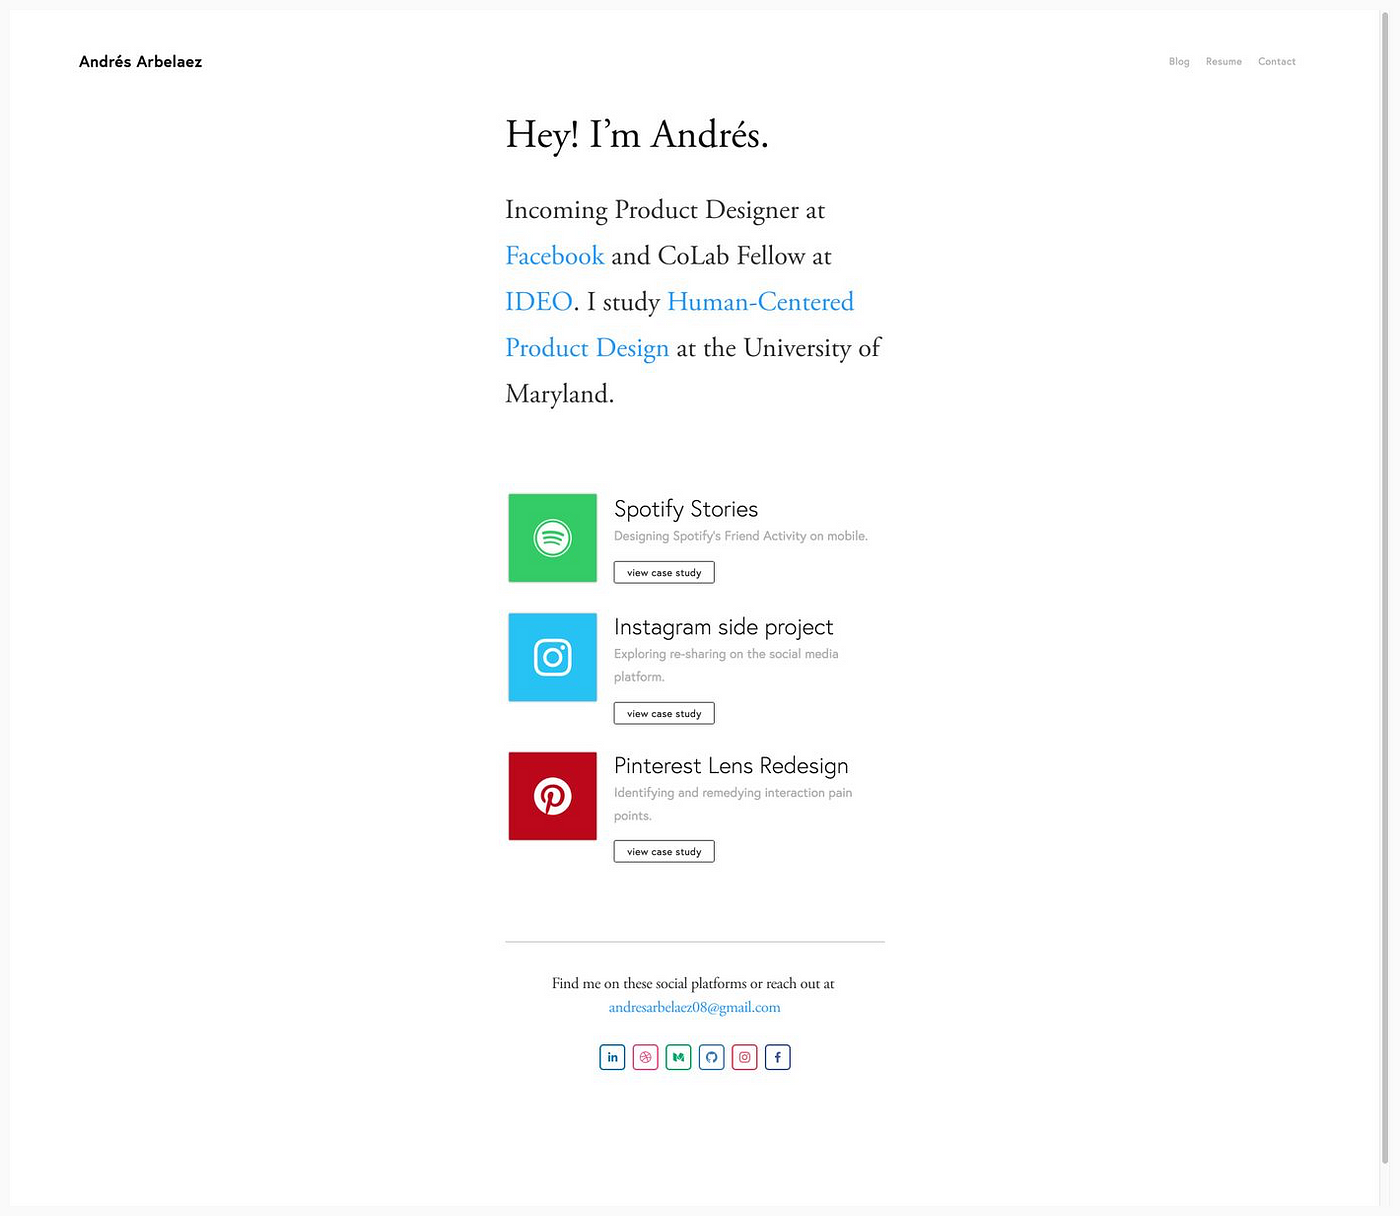Click the 'Hey! I'm Andrés.' heading
Image resolution: width=1400 pixels, height=1216 pixels.
(x=637, y=135)
